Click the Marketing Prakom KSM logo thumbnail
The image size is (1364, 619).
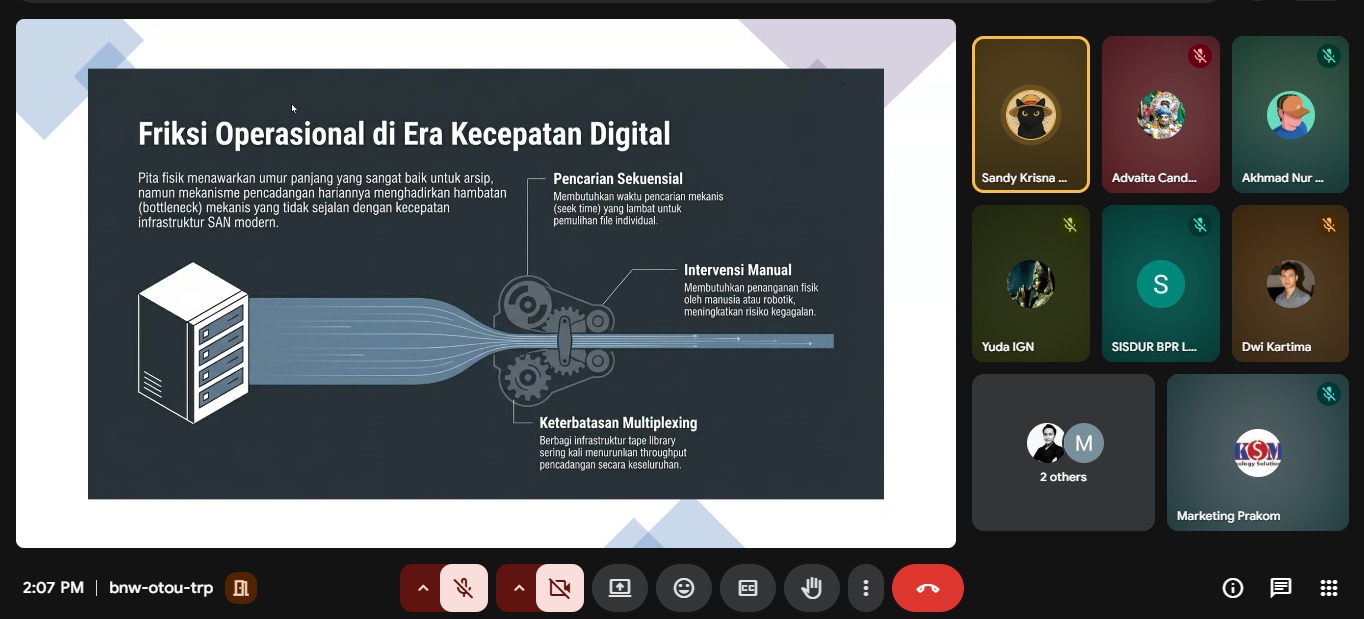(x=1257, y=452)
